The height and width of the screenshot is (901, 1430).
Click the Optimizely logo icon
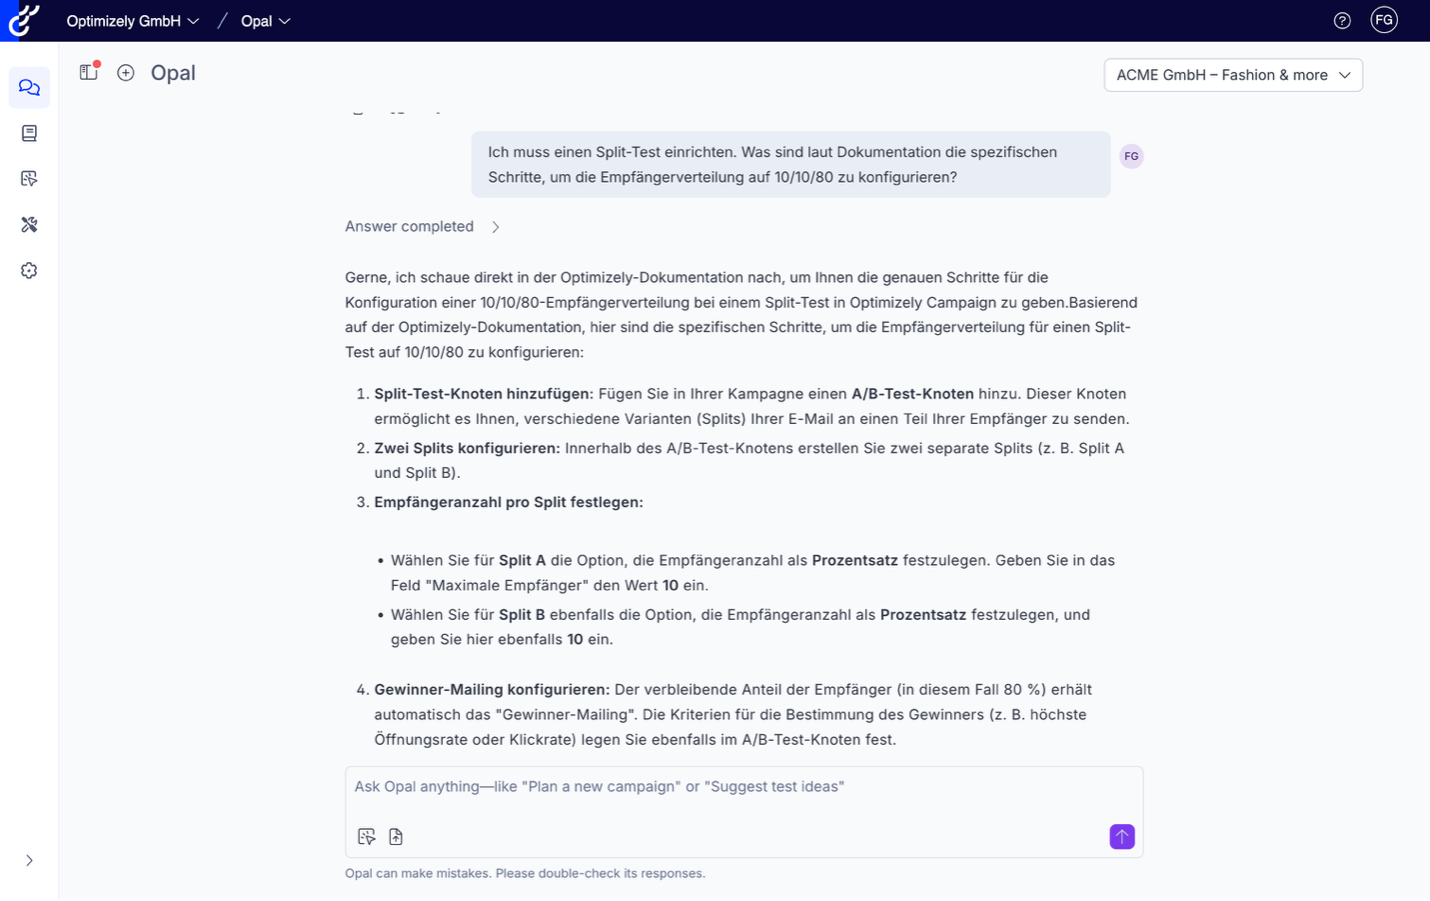(x=24, y=20)
